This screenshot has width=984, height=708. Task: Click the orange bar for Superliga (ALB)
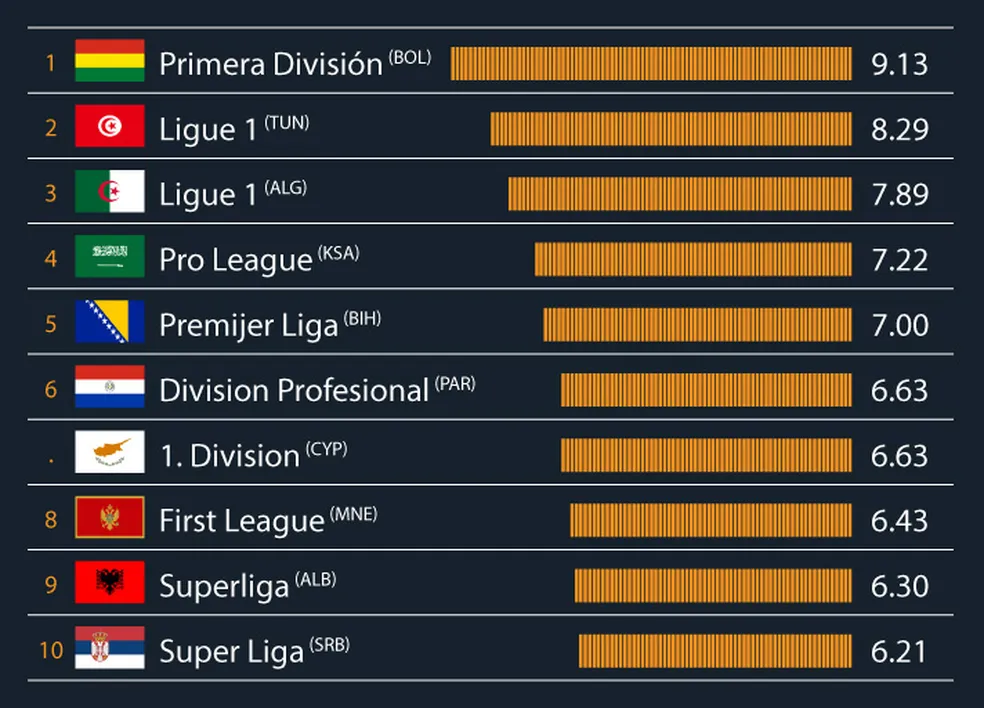(712, 585)
